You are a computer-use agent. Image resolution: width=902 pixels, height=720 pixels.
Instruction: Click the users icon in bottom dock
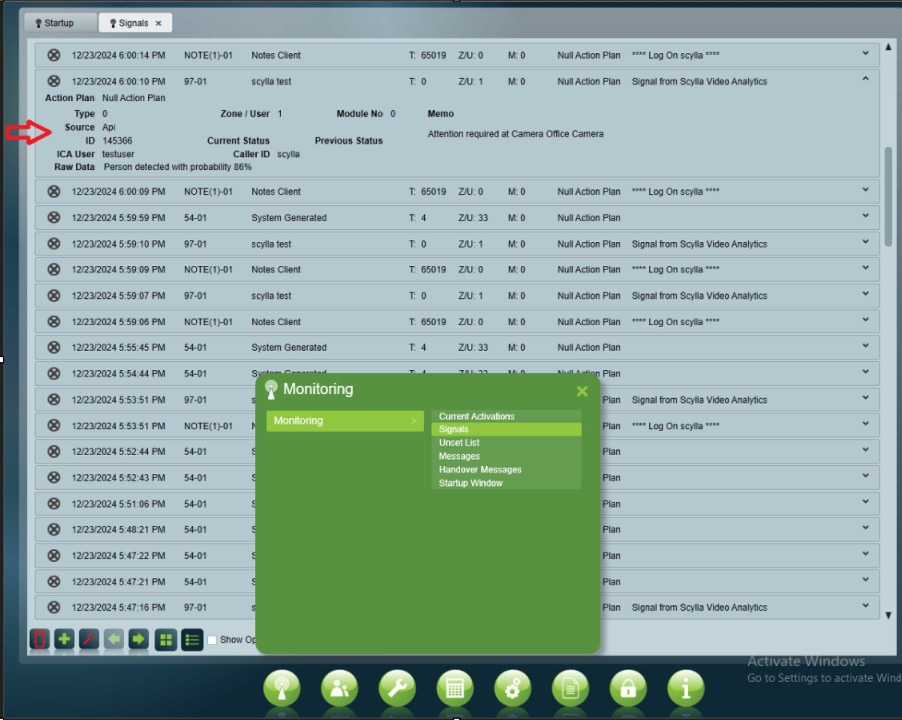point(339,688)
